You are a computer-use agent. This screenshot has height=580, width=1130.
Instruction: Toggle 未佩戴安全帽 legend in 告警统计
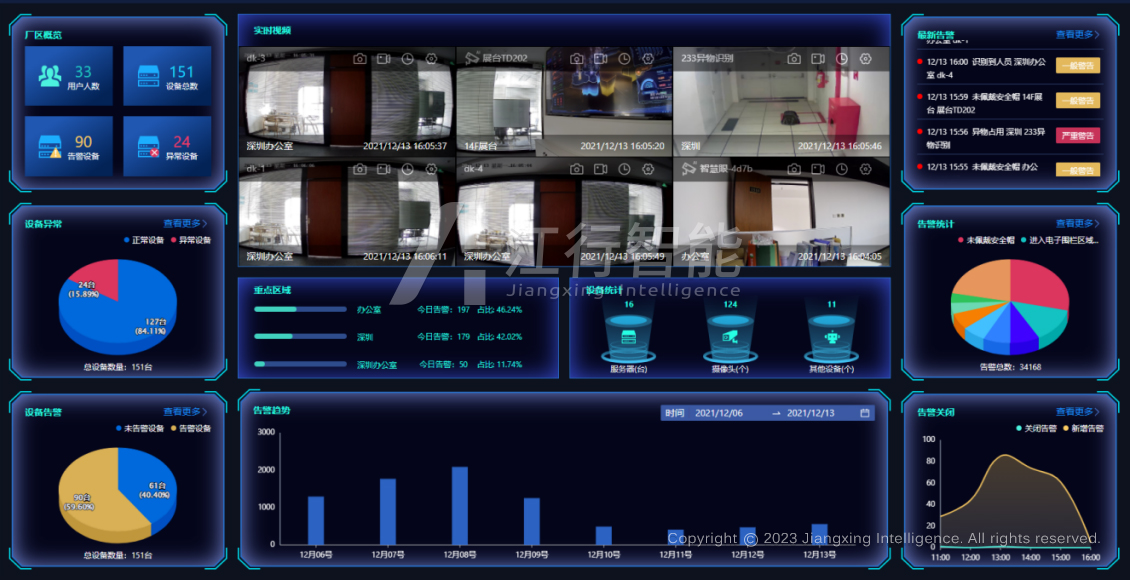point(986,240)
